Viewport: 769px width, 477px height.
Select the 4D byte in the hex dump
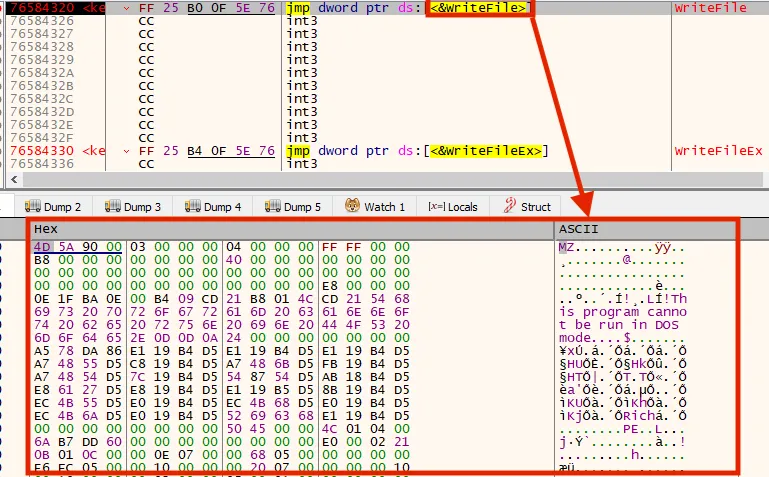coord(42,247)
